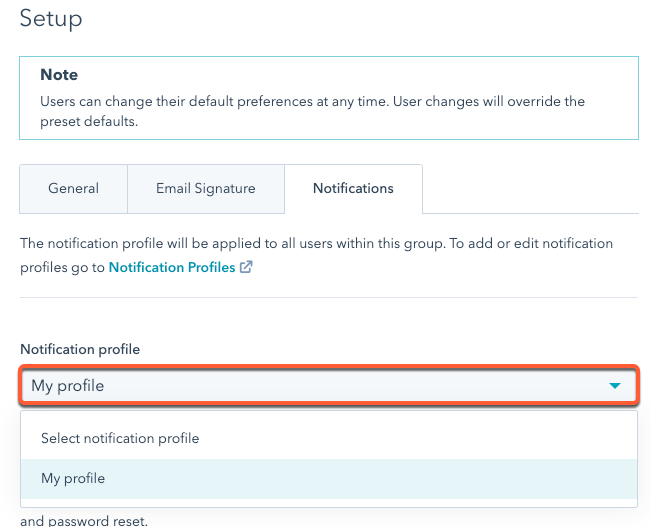Click the 'Notification profile' field label
651x527 pixels.
(80, 349)
